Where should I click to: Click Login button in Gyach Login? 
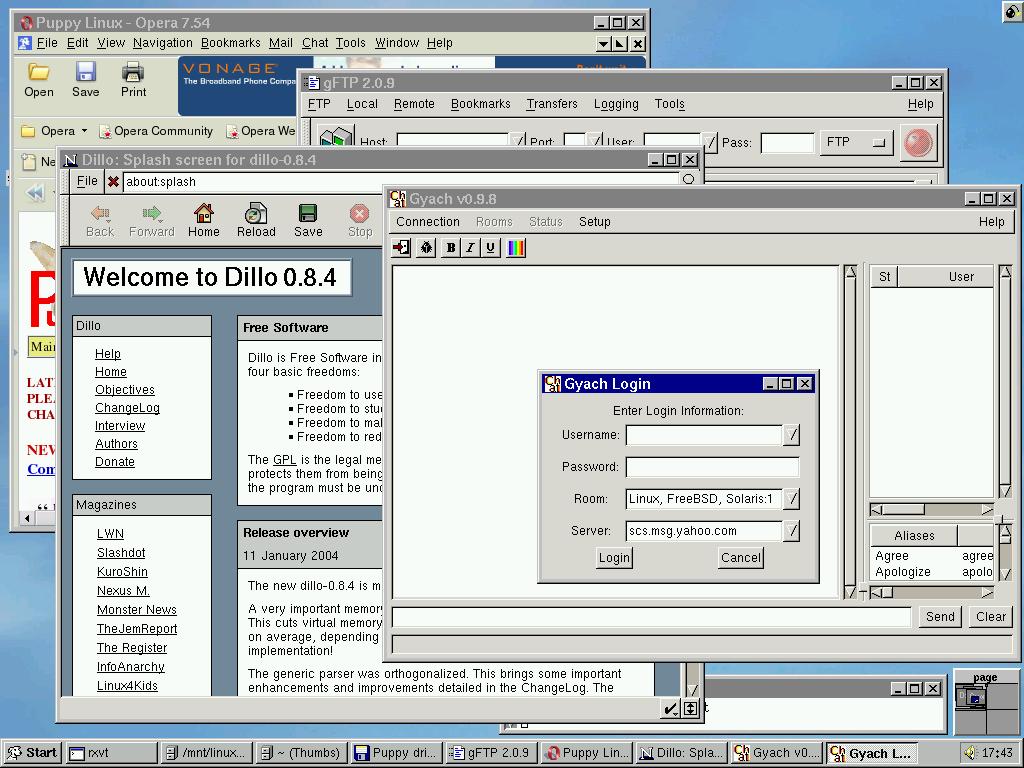click(x=615, y=558)
